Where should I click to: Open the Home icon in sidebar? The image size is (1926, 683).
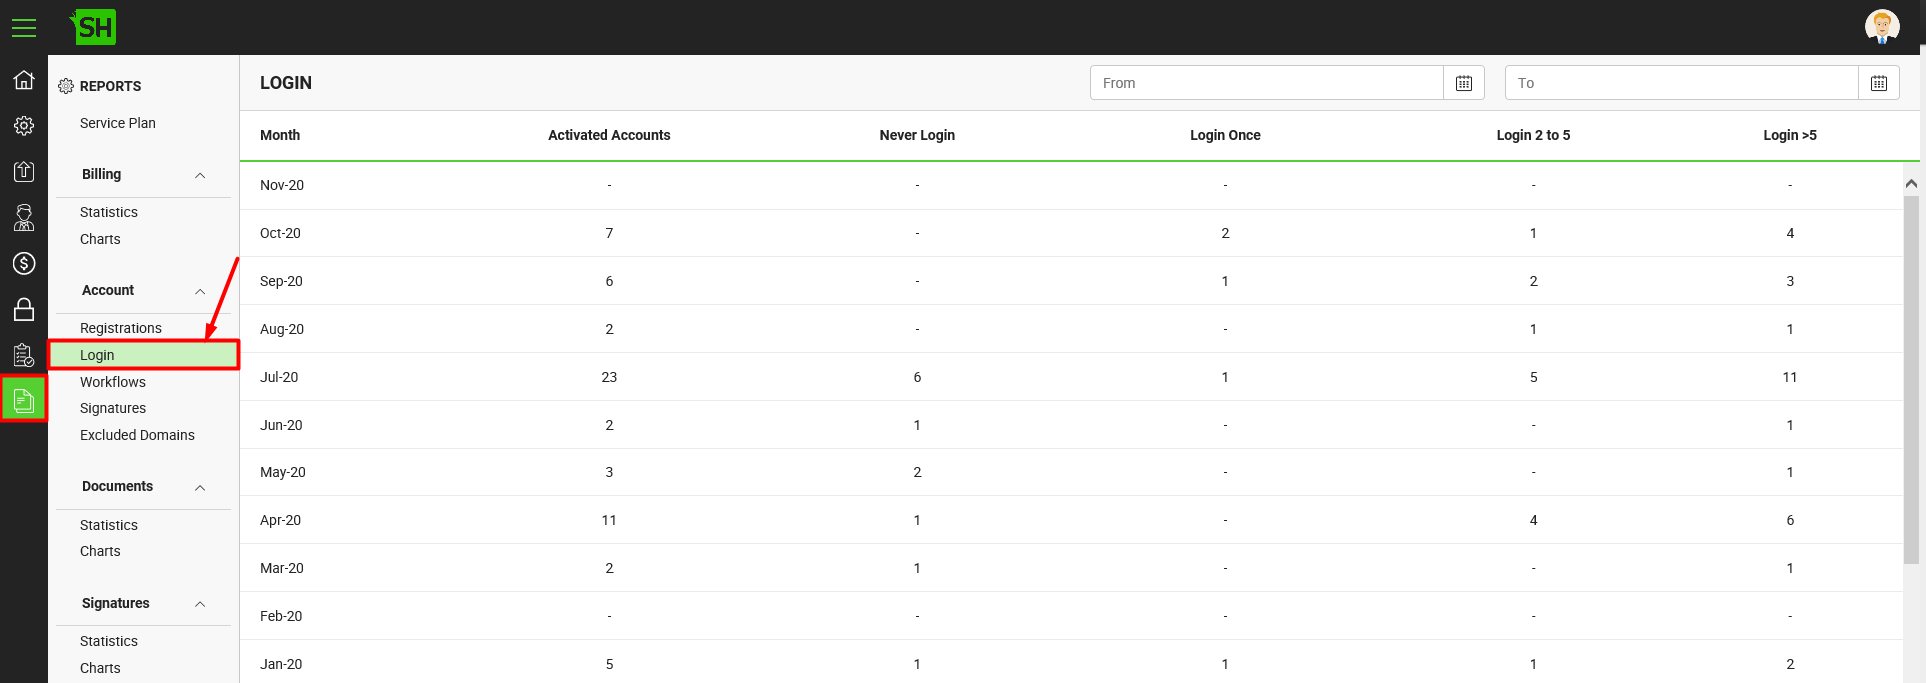(24, 80)
